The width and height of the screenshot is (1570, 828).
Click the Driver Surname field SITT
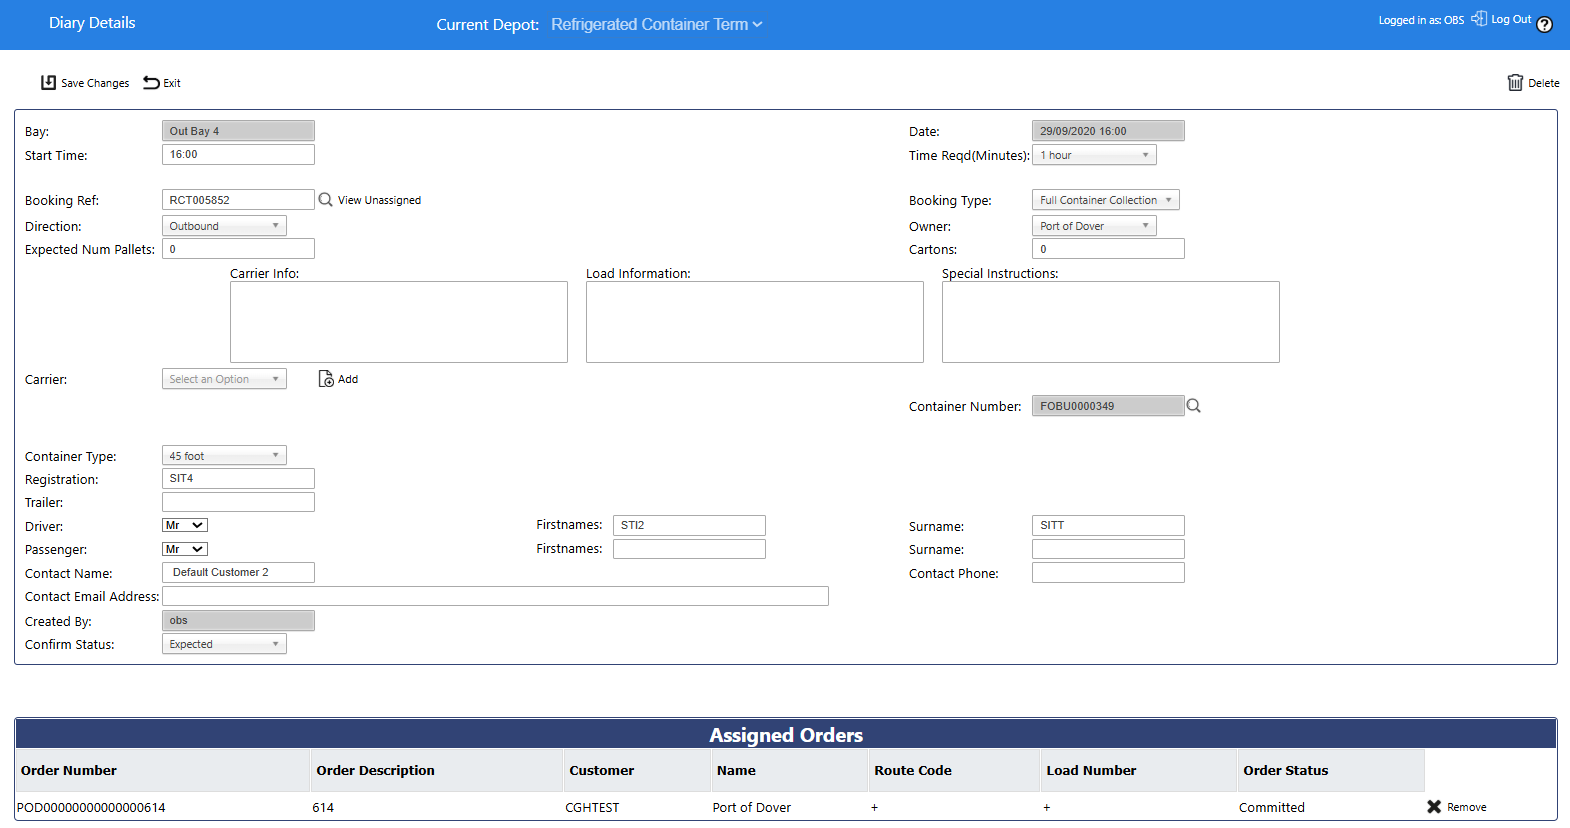pyautogui.click(x=1108, y=525)
